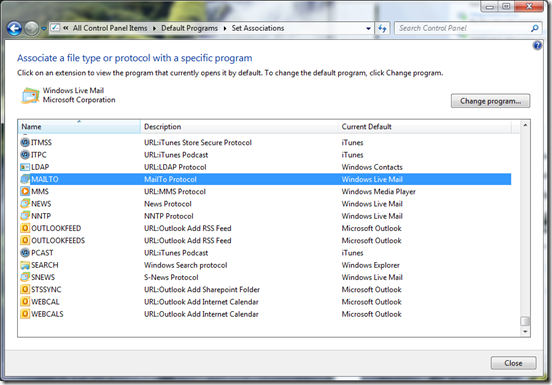The image size is (552, 385).
Task: Click the refresh button beside address bar
Action: pyautogui.click(x=382, y=29)
